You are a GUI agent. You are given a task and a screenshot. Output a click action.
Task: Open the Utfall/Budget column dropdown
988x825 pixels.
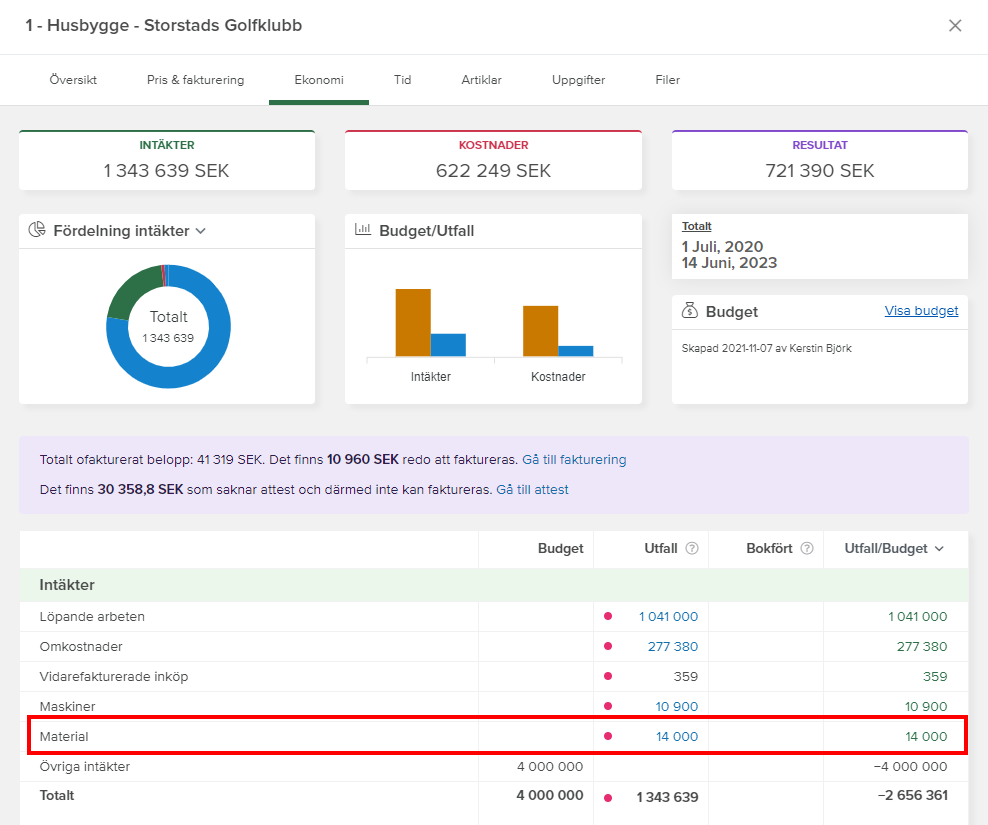tap(938, 549)
